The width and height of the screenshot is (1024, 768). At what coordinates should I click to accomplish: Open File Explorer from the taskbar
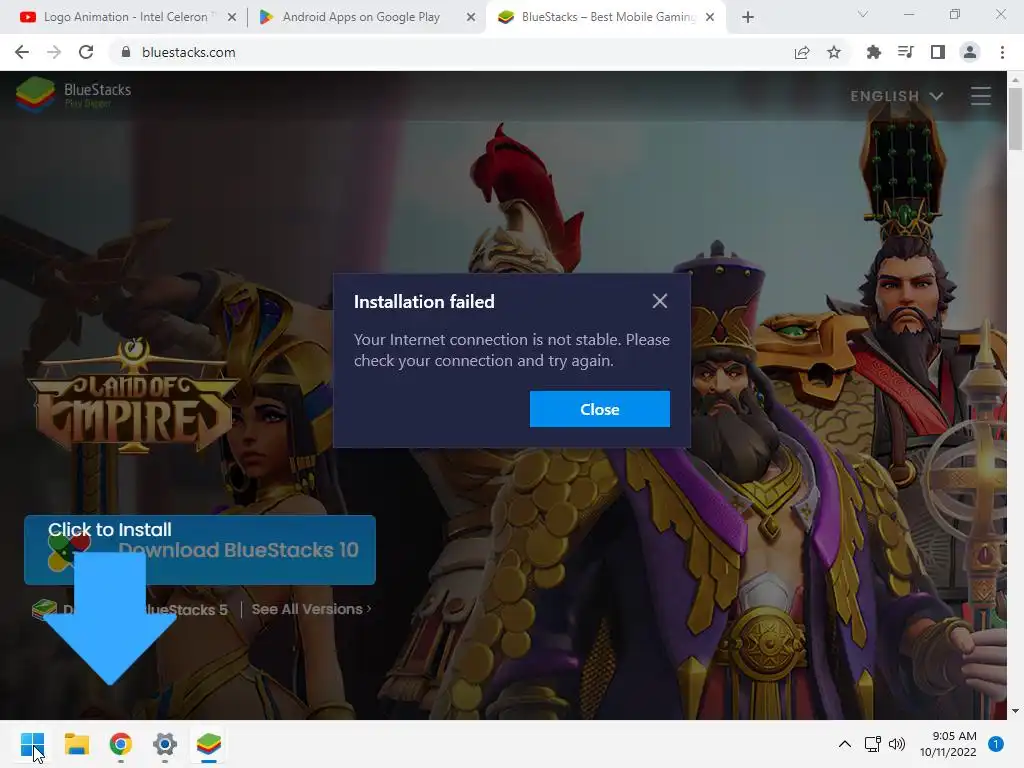click(76, 744)
